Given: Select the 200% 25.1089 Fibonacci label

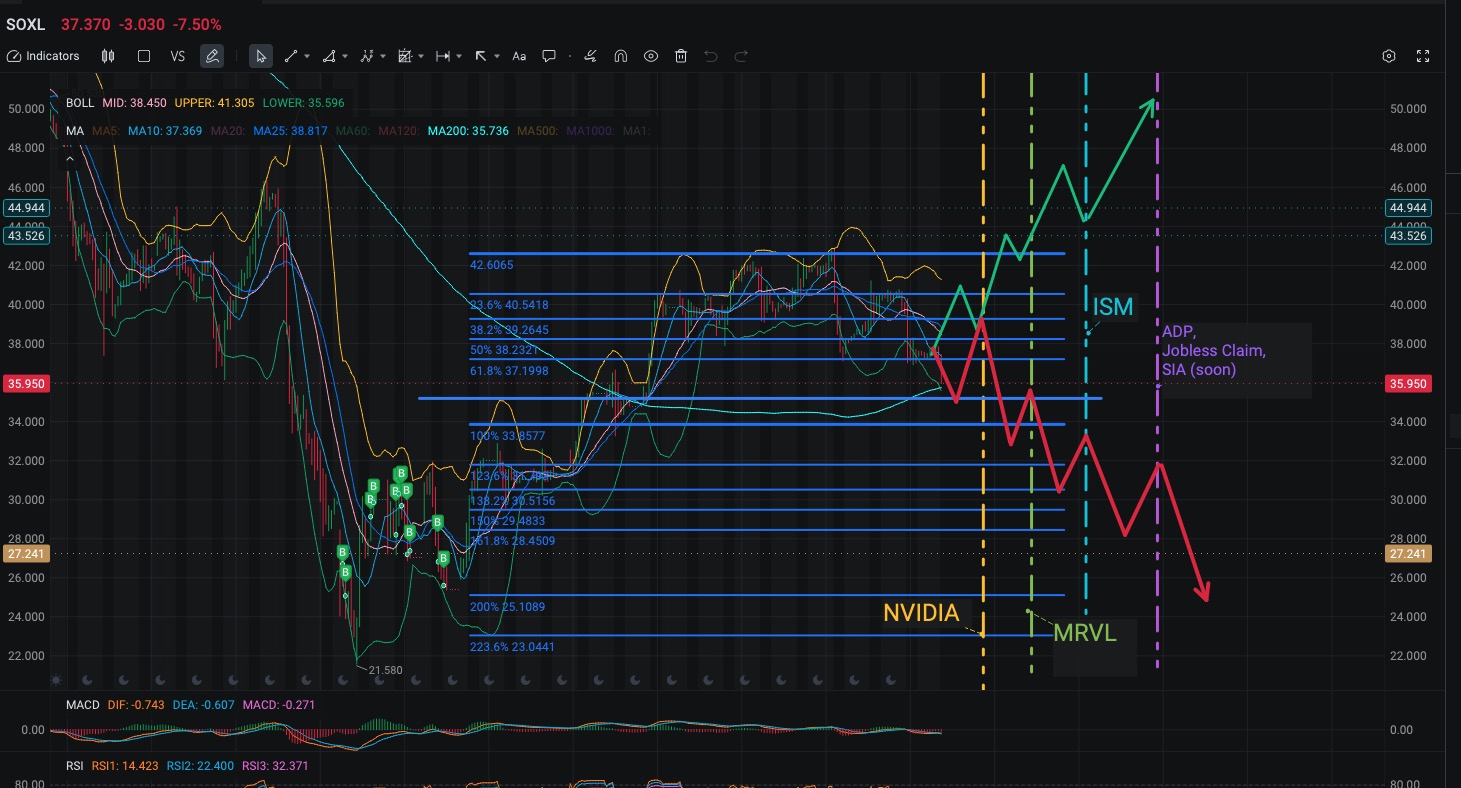Looking at the screenshot, I should pos(507,607).
